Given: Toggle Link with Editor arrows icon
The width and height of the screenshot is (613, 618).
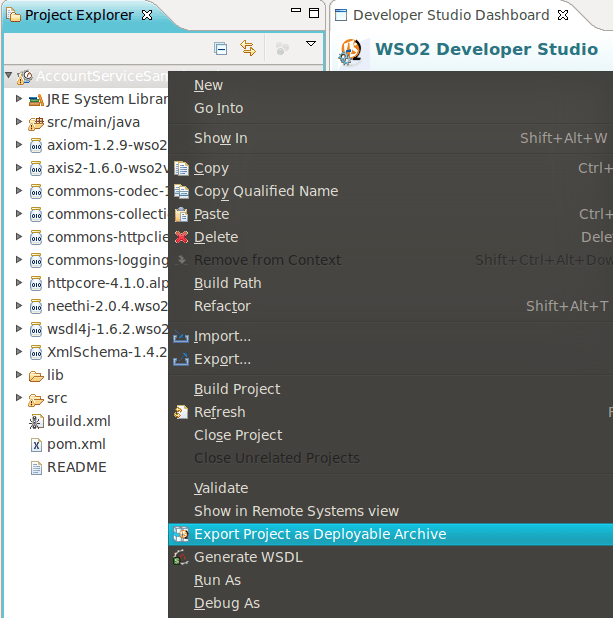Looking at the screenshot, I should (248, 48).
